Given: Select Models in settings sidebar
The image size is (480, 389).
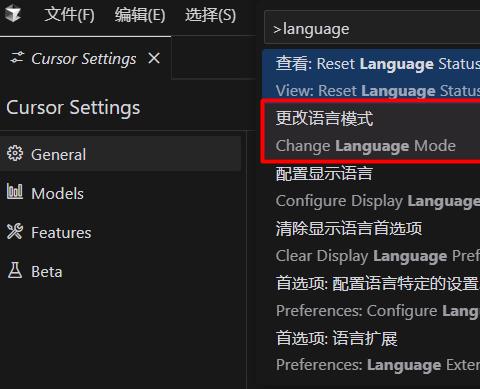Looking at the screenshot, I should pos(120,193).
